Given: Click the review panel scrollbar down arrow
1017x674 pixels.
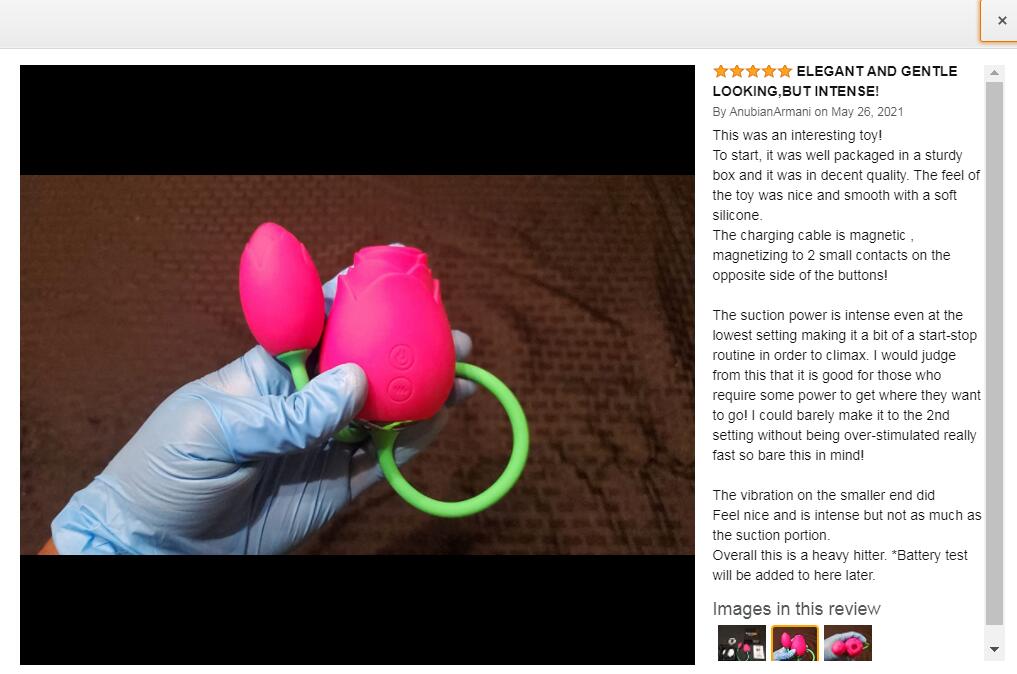Looking at the screenshot, I should pos(994,649).
